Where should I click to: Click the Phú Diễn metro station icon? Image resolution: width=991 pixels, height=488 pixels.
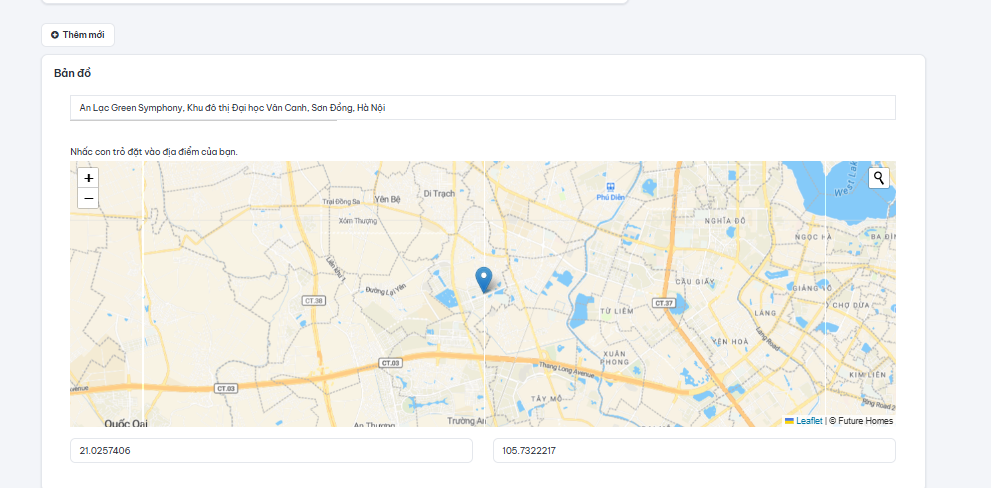tap(610, 186)
